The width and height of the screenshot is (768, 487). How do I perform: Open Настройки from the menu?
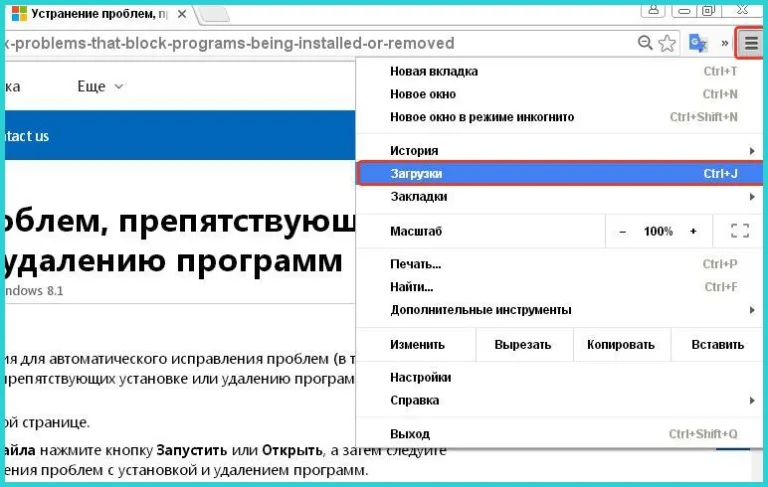[x=559, y=377]
